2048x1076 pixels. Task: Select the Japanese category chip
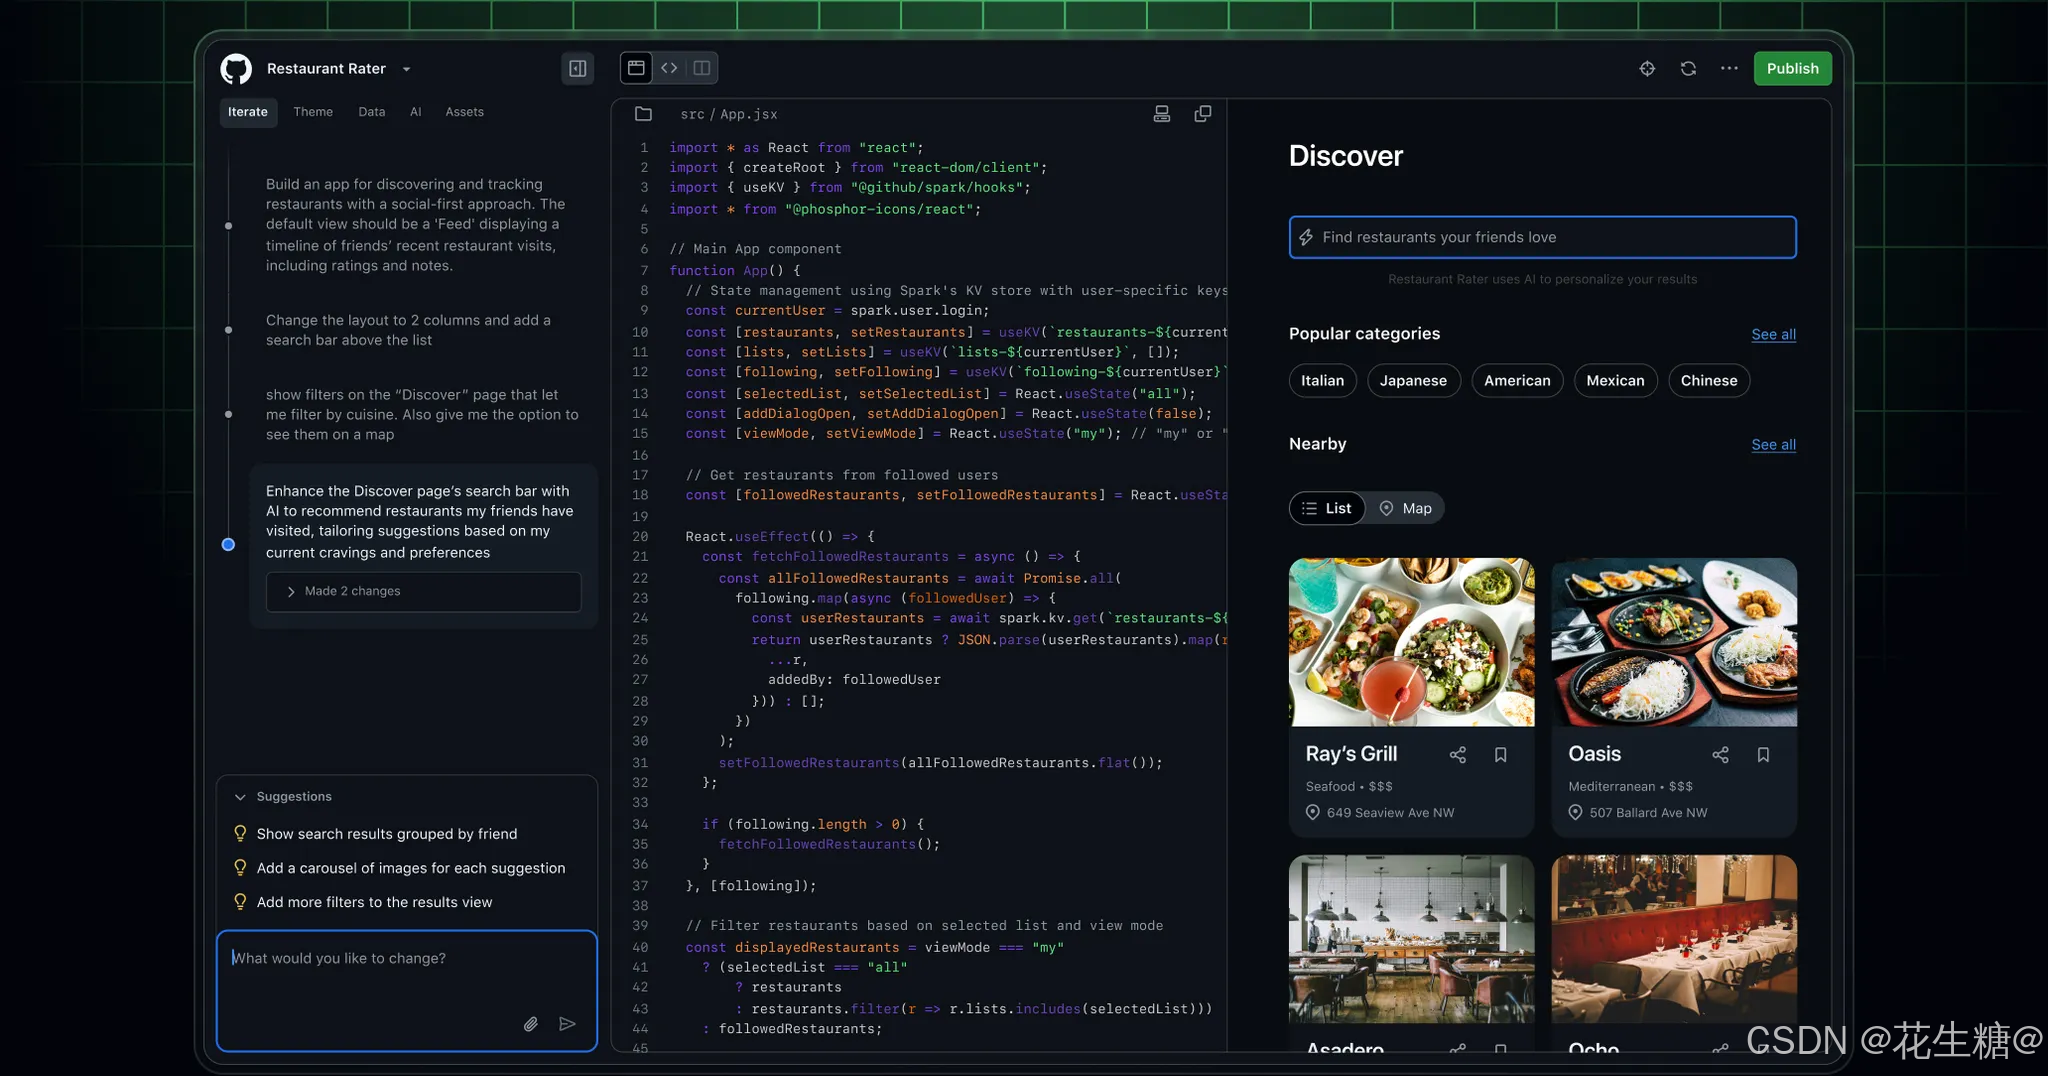point(1413,380)
